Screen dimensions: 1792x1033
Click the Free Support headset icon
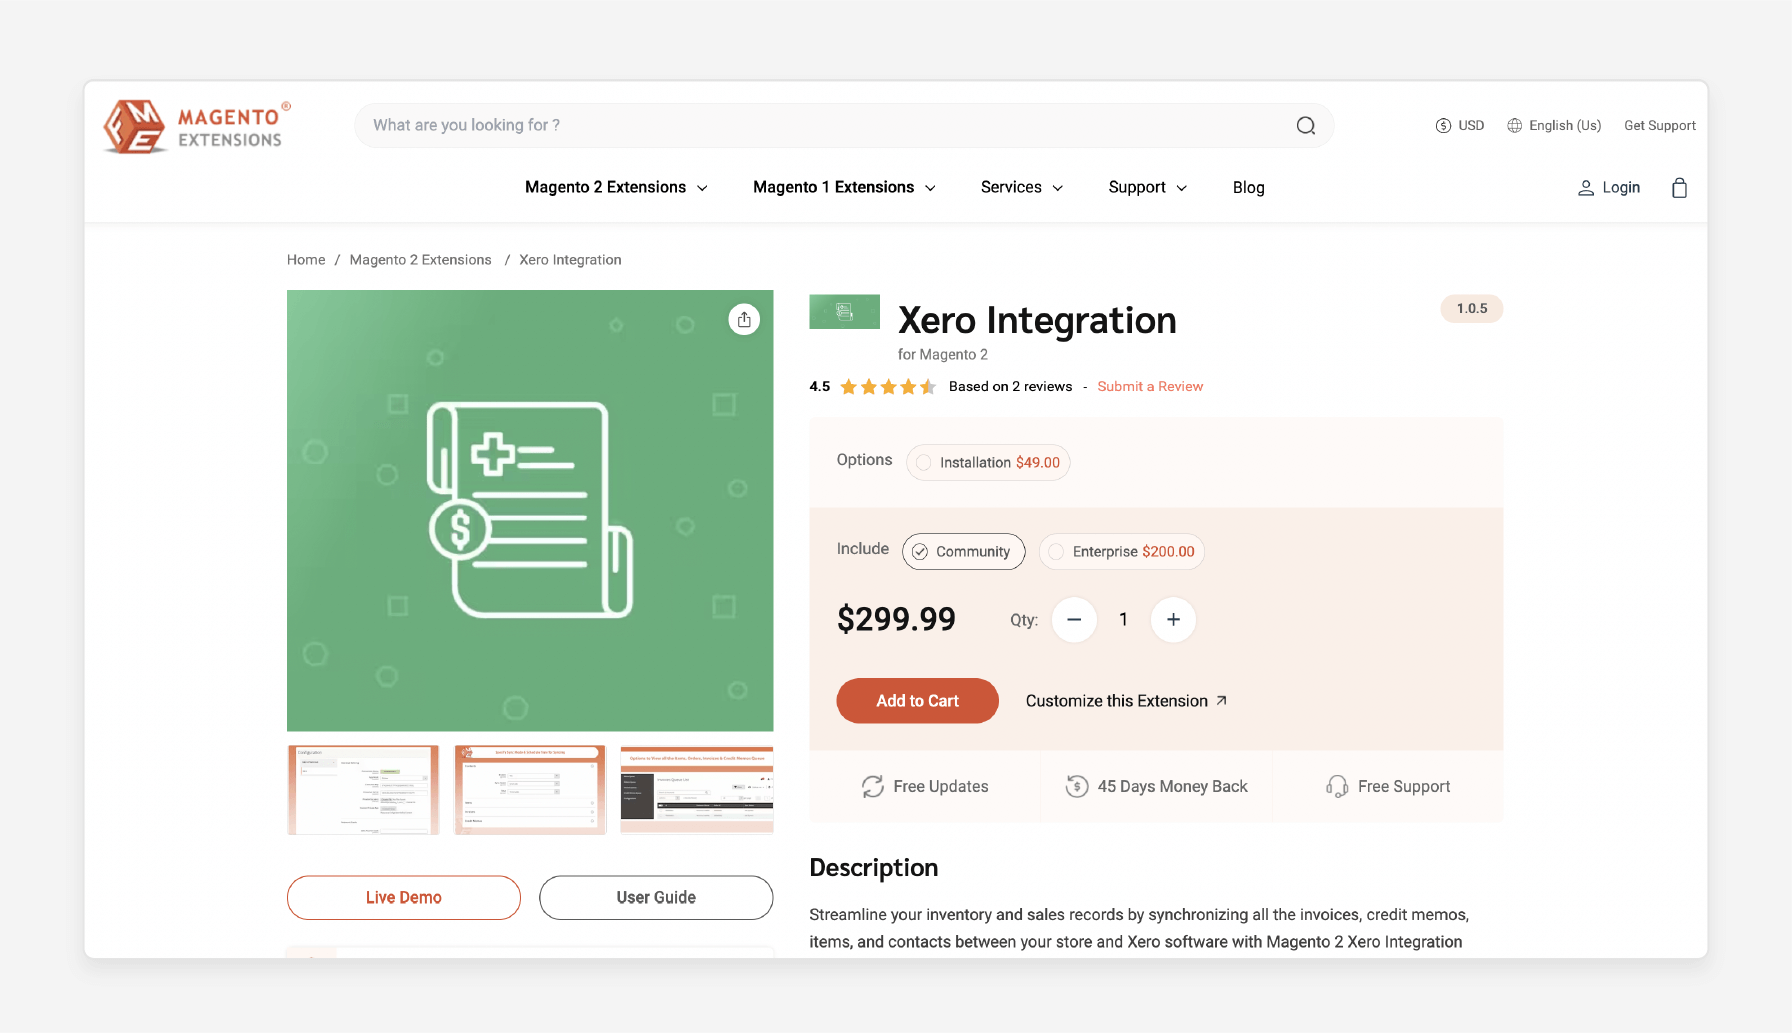pos(1337,787)
